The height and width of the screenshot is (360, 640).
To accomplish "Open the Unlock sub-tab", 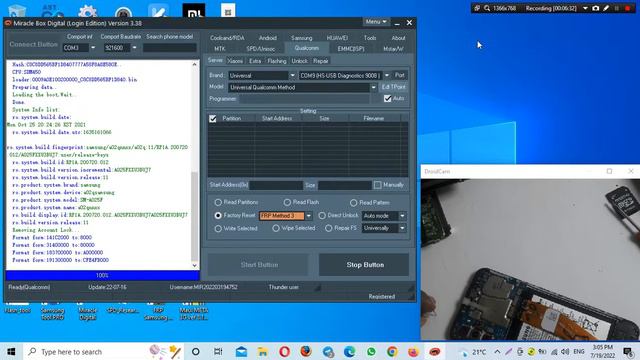I will (x=299, y=61).
